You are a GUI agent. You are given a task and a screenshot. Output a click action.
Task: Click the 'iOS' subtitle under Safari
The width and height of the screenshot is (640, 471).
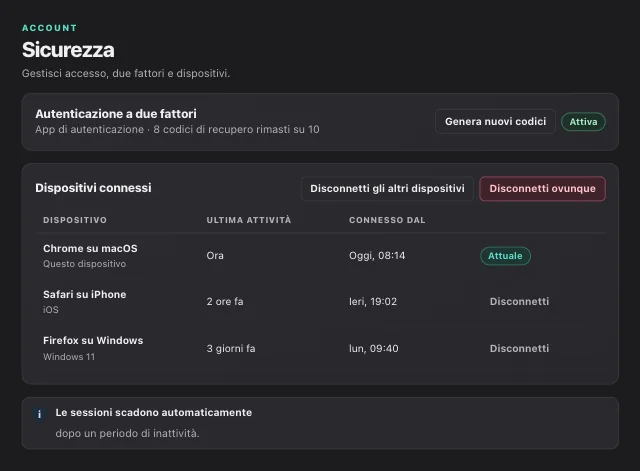(51, 310)
